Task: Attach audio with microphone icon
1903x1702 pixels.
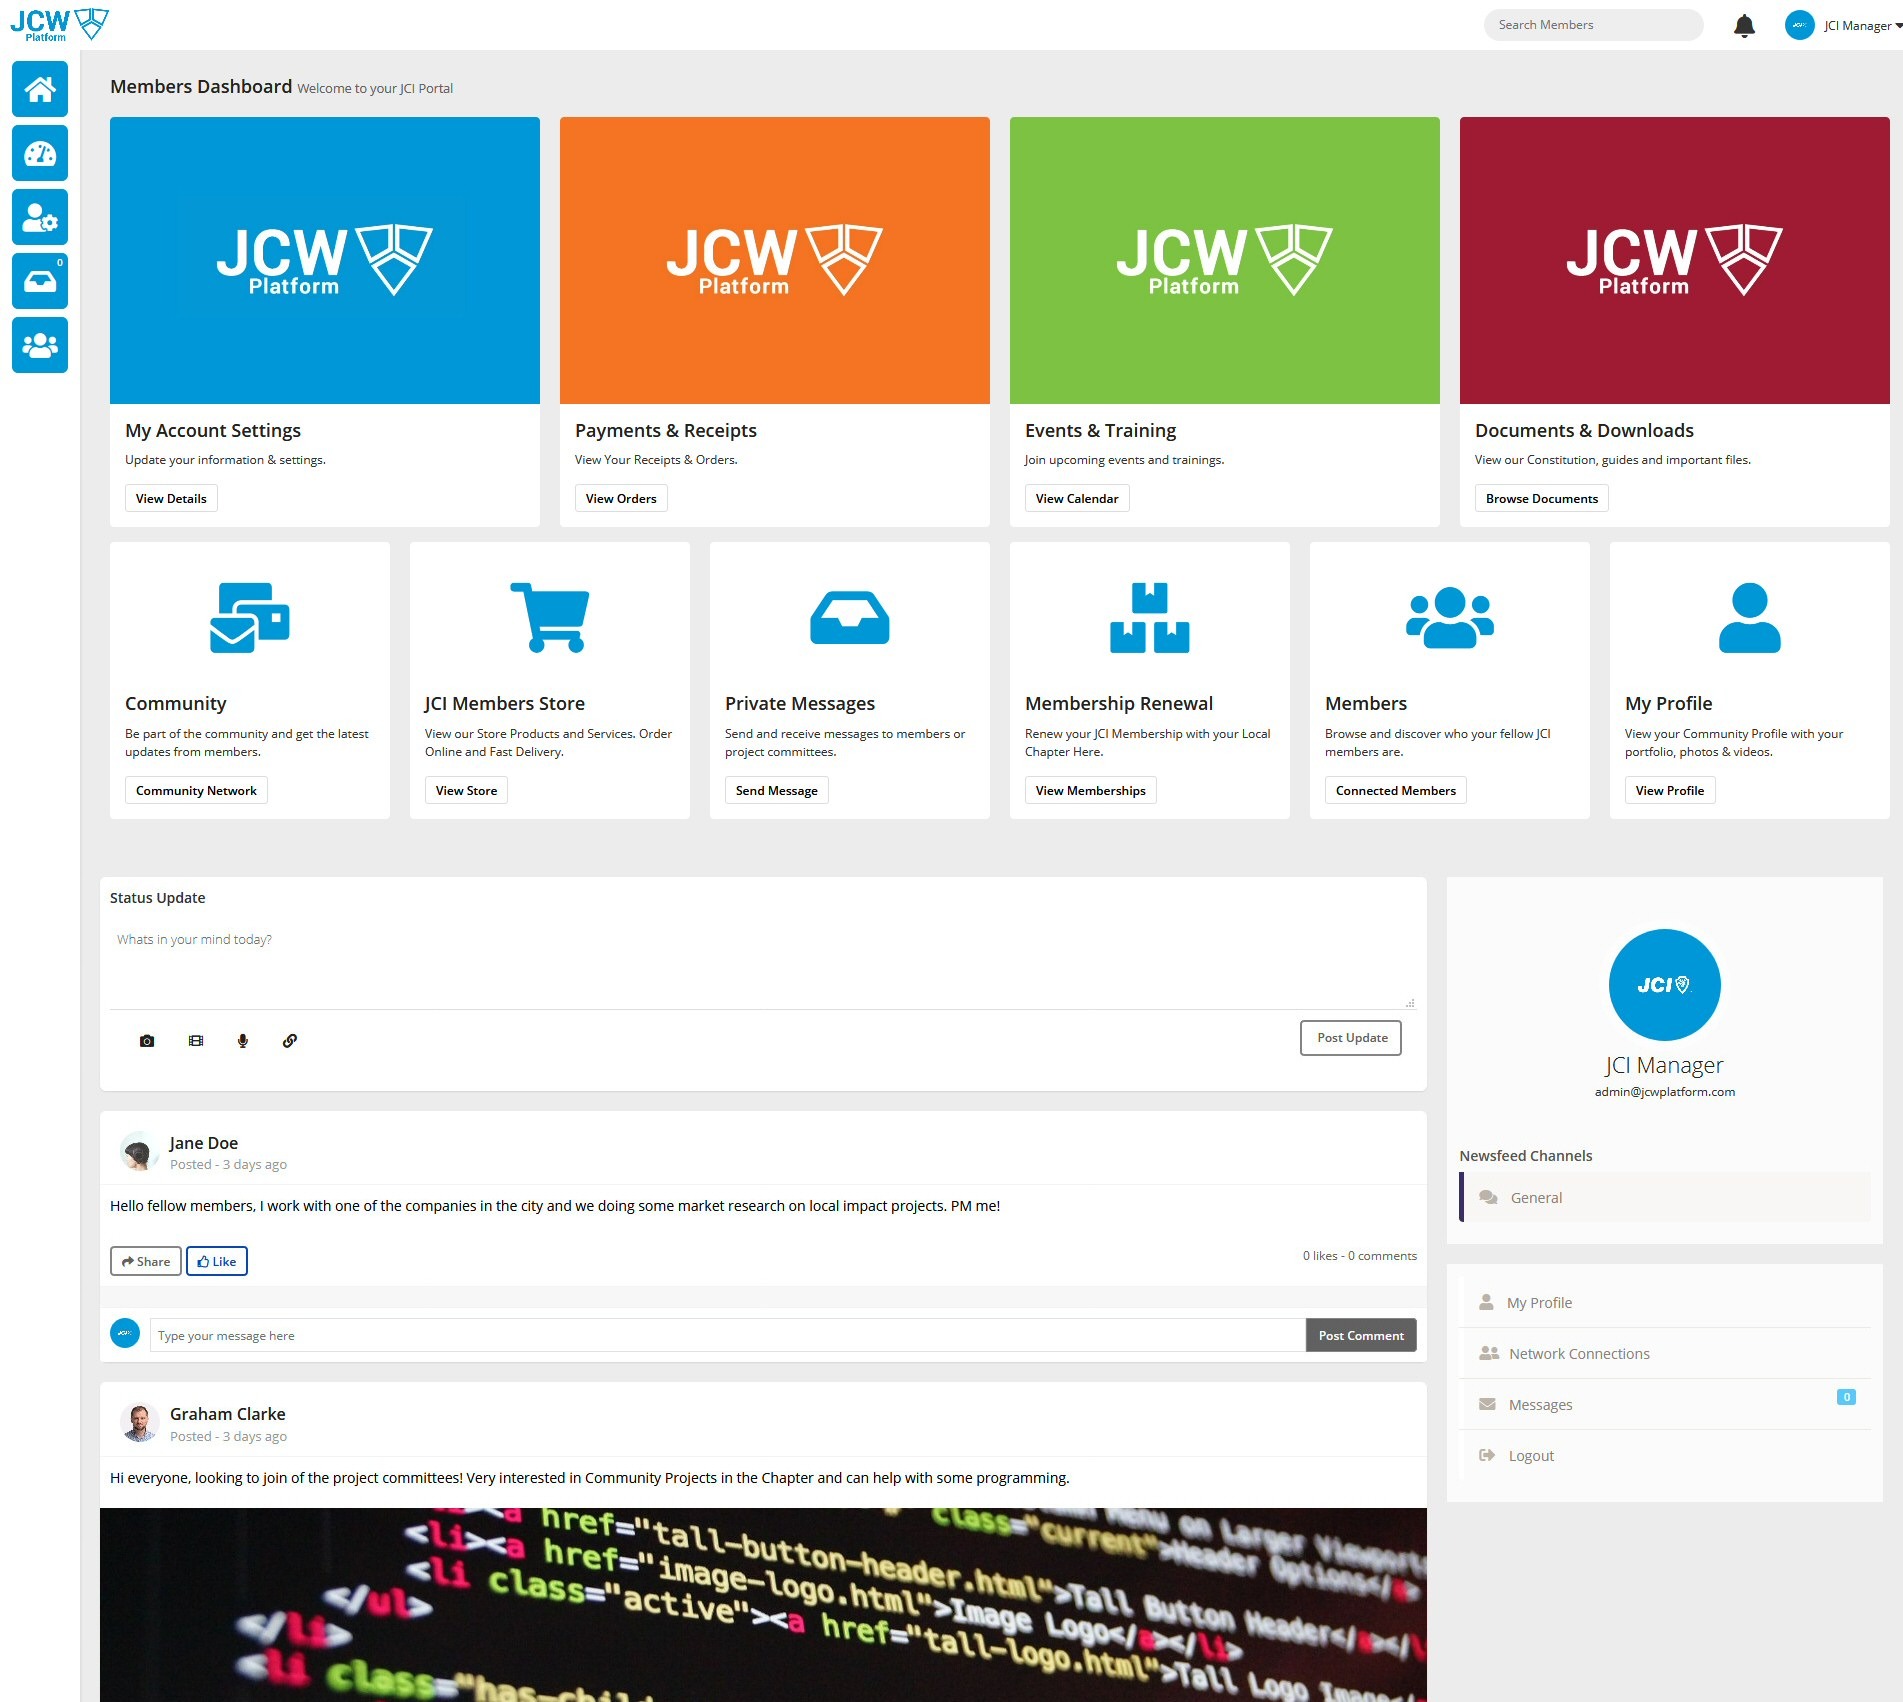Action: click(x=242, y=1041)
